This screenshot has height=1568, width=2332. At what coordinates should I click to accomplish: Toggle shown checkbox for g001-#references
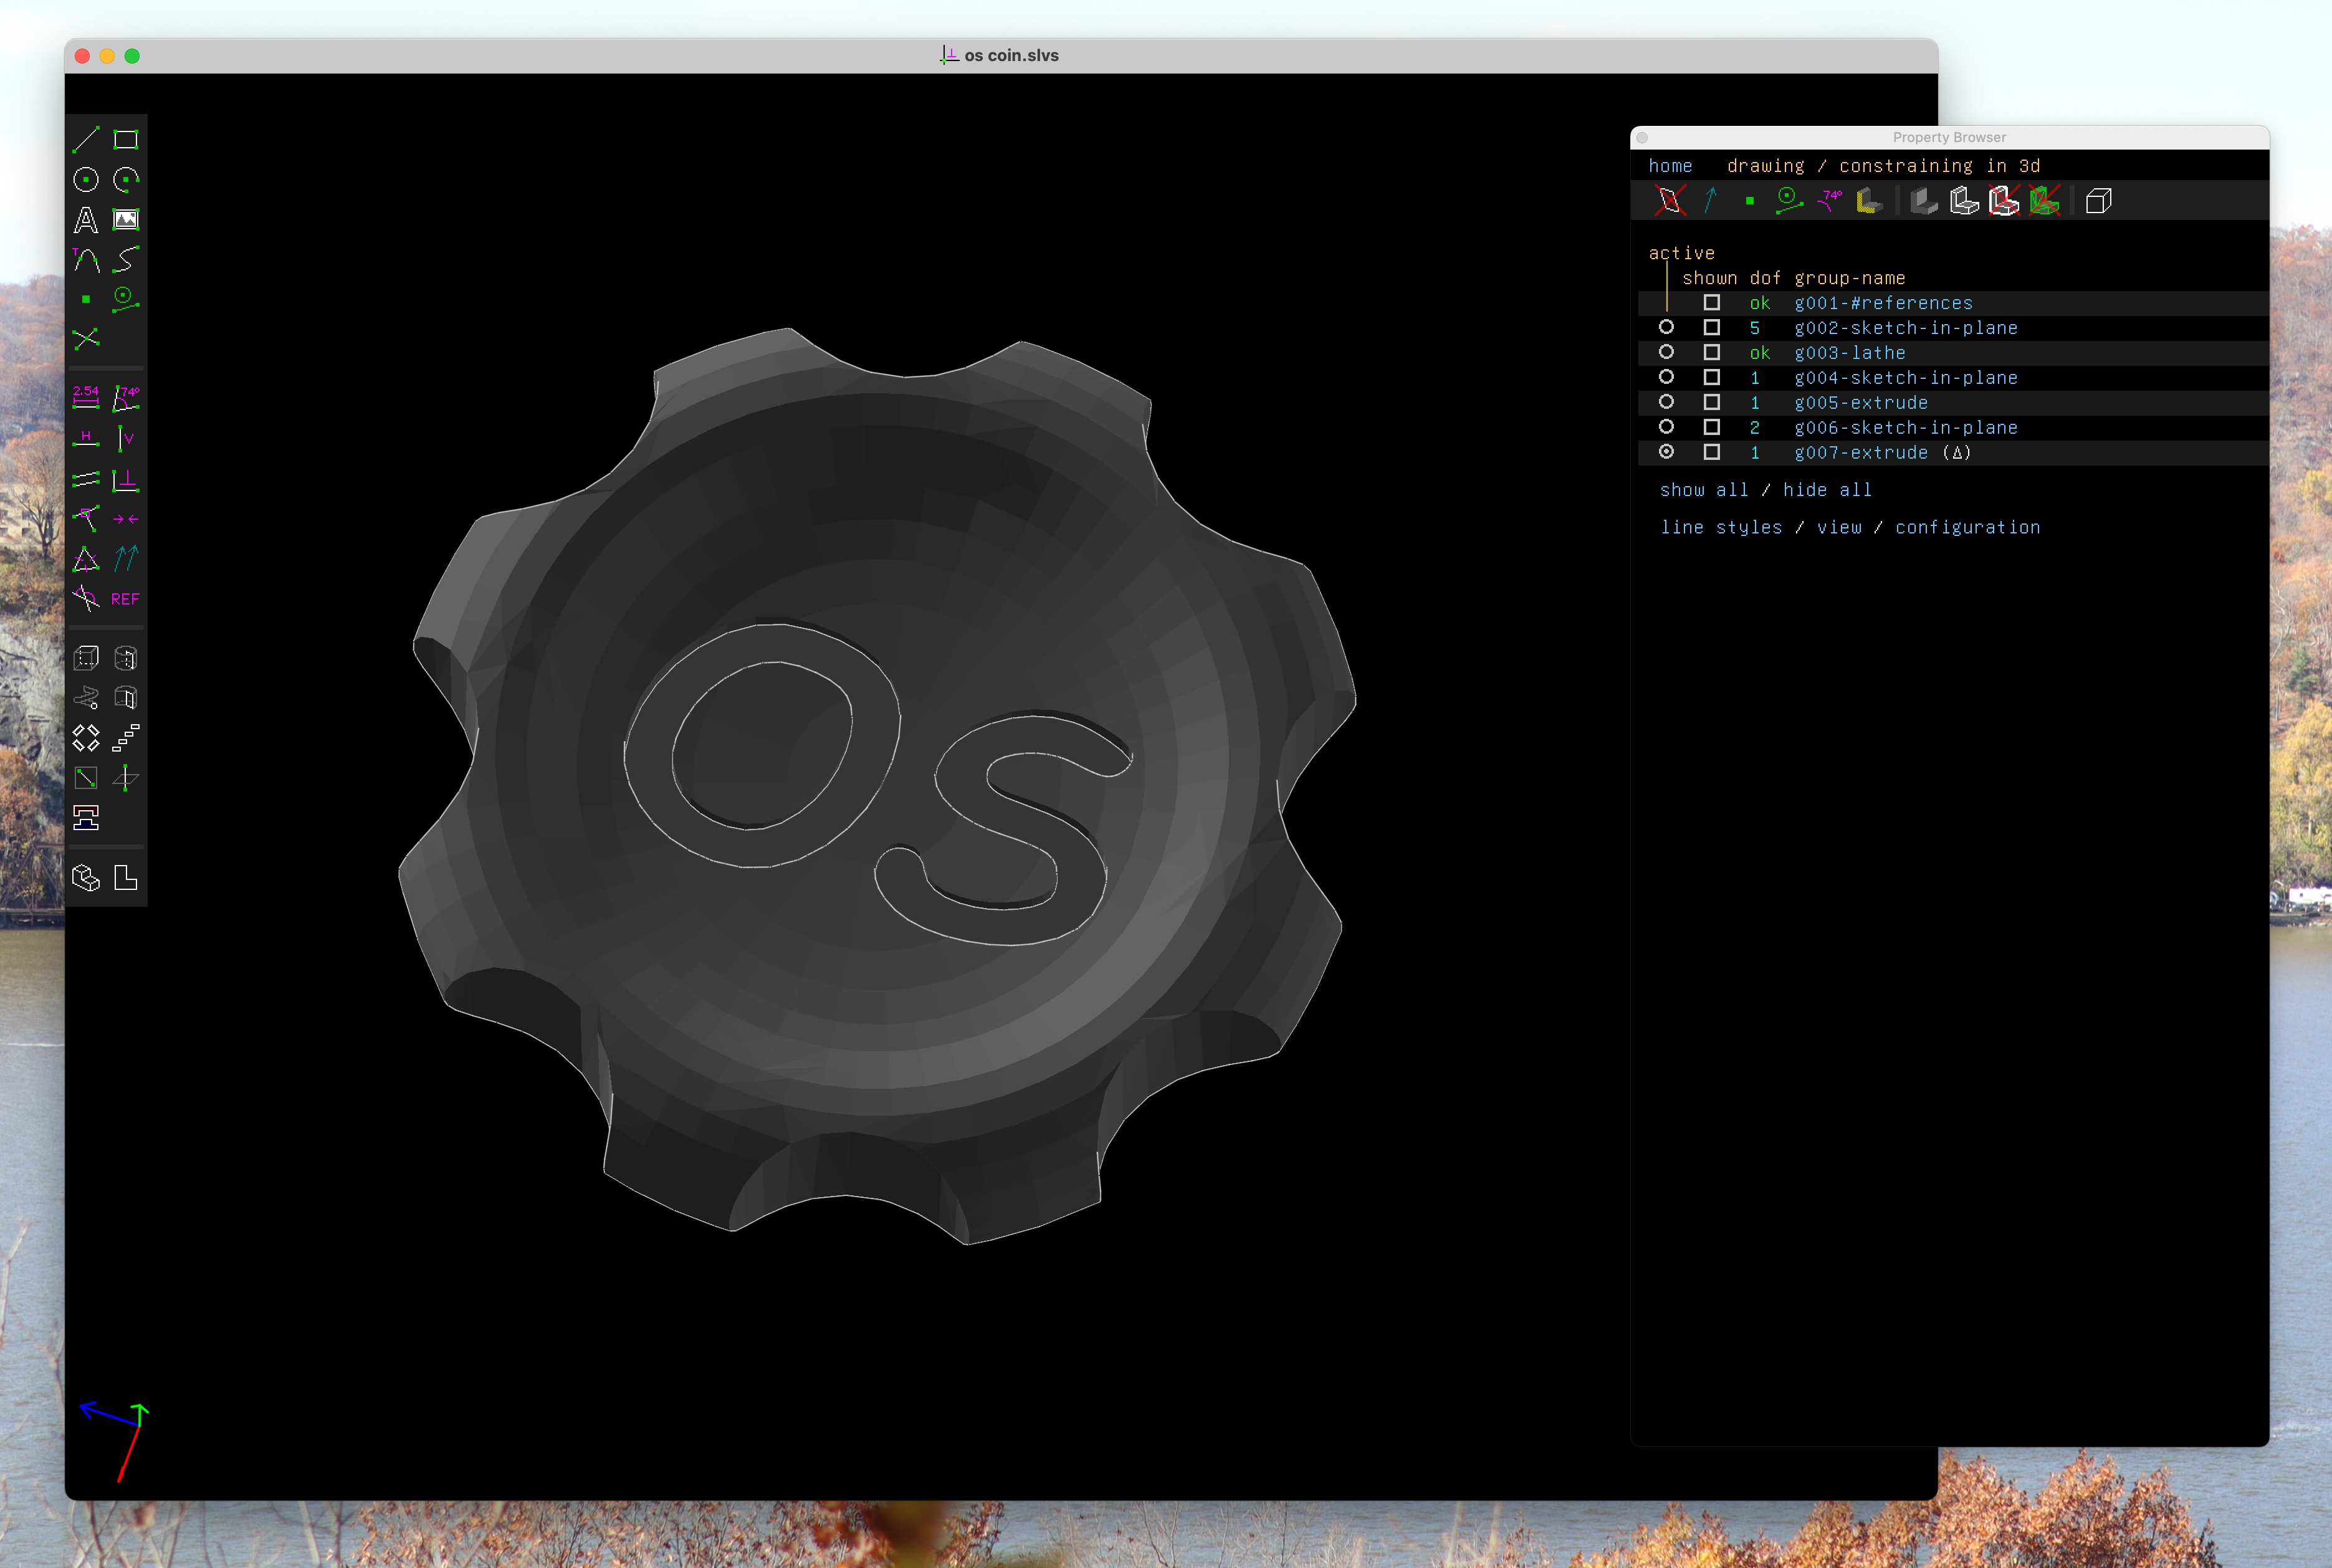pyautogui.click(x=1712, y=302)
